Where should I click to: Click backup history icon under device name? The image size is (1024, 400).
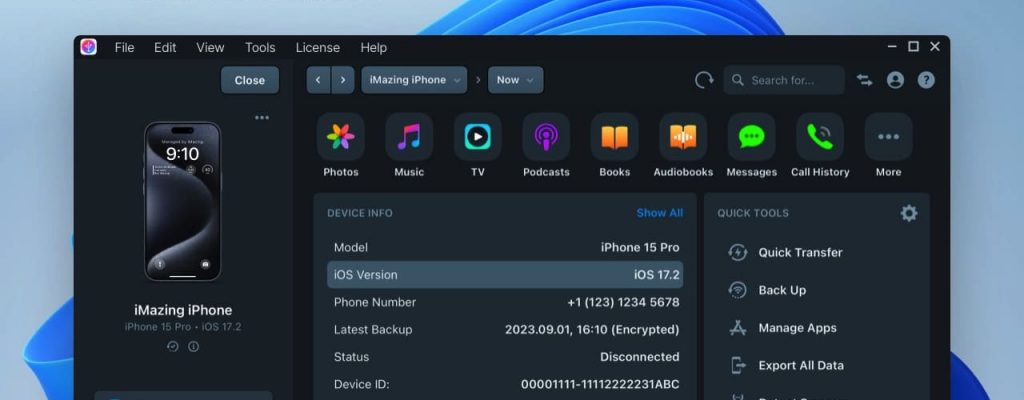(172, 346)
